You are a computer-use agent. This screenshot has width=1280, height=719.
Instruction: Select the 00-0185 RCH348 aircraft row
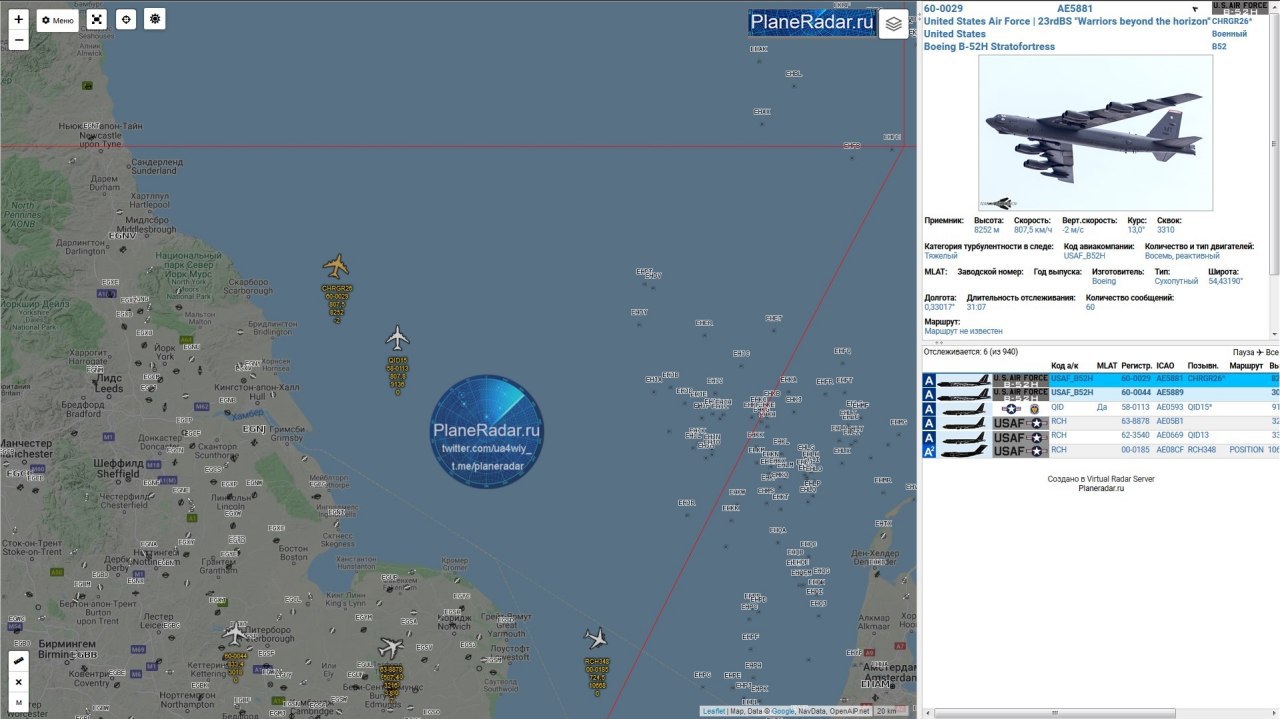[1100, 451]
